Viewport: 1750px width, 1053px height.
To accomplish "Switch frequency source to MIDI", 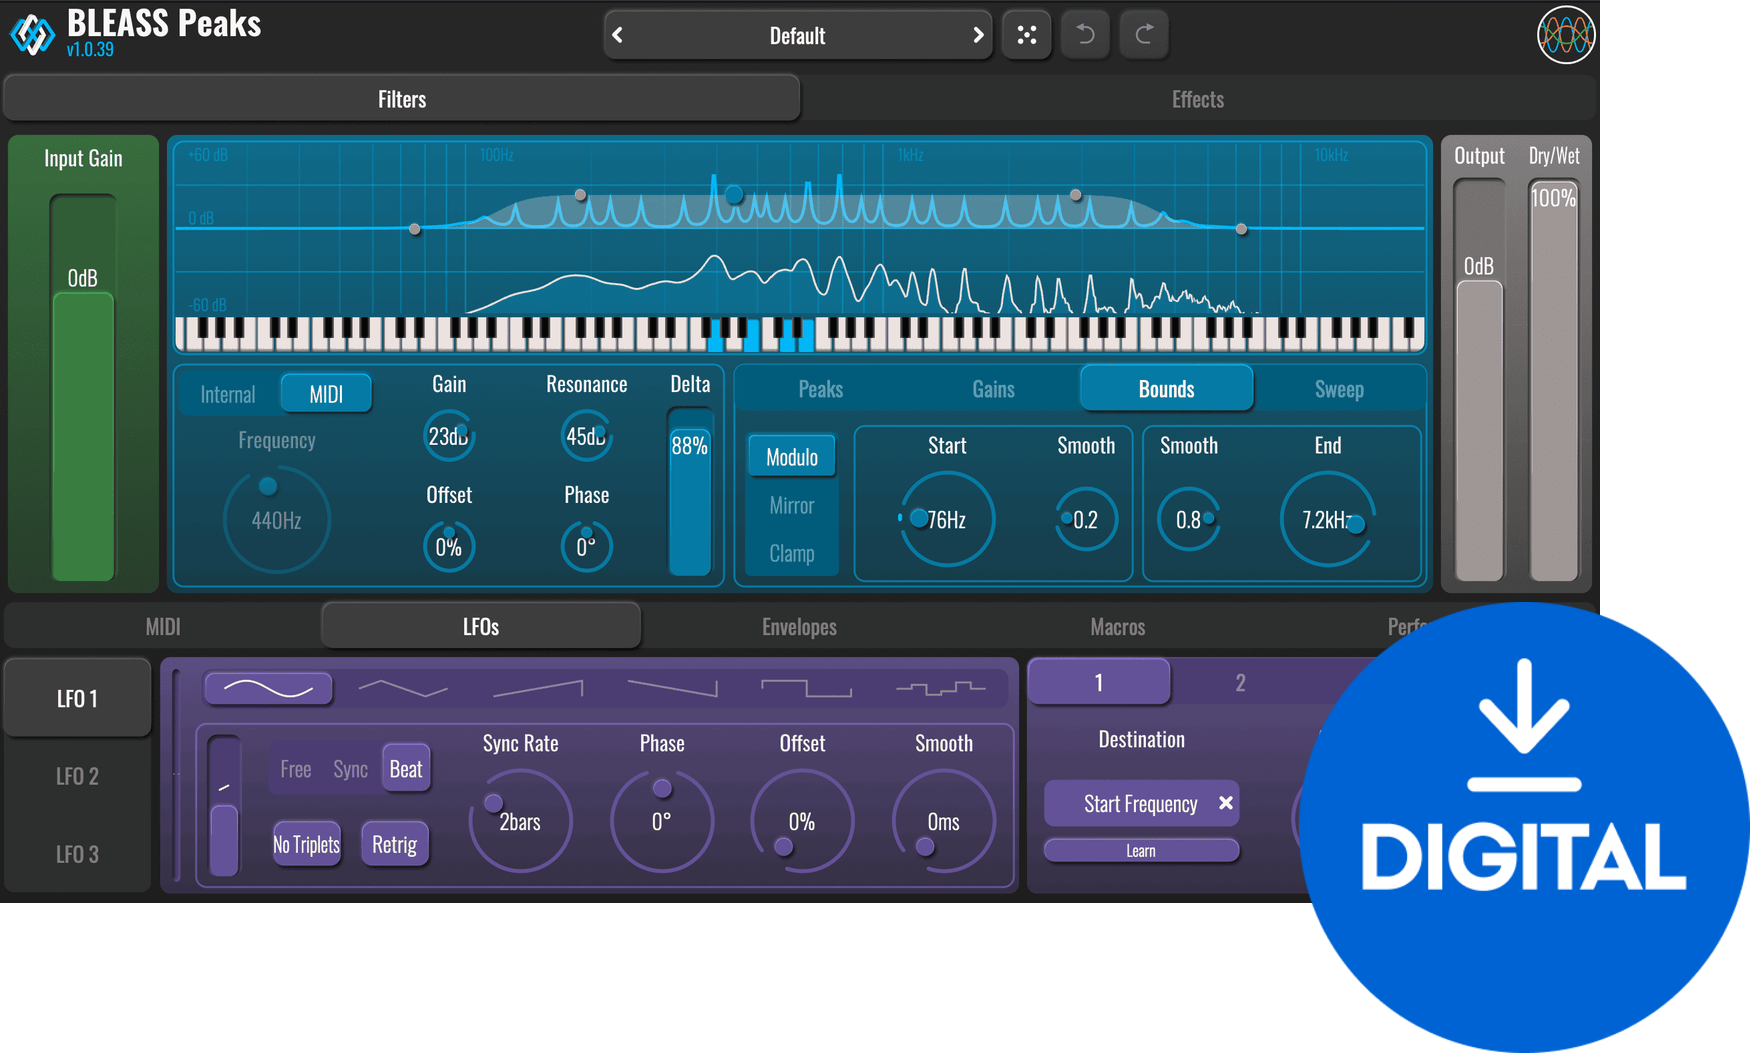I will point(326,394).
